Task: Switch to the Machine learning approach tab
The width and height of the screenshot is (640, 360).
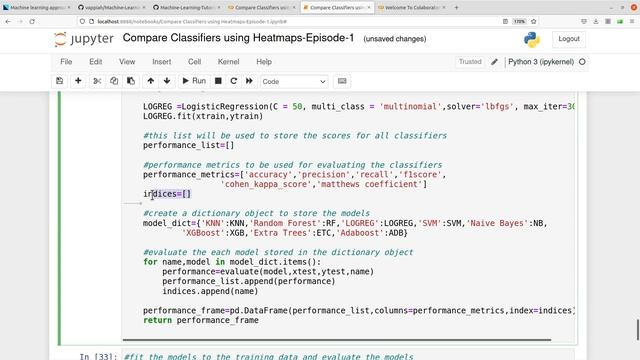Action: (37, 7)
